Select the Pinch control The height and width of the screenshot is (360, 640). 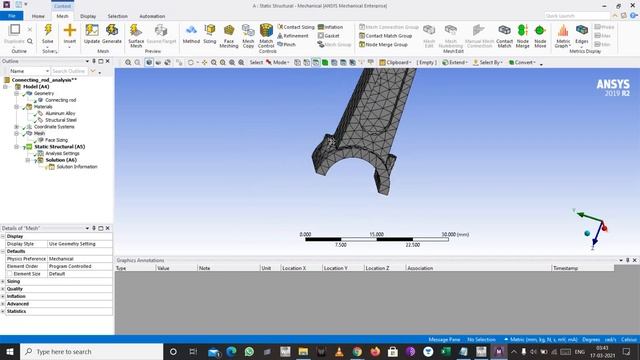click(x=287, y=44)
